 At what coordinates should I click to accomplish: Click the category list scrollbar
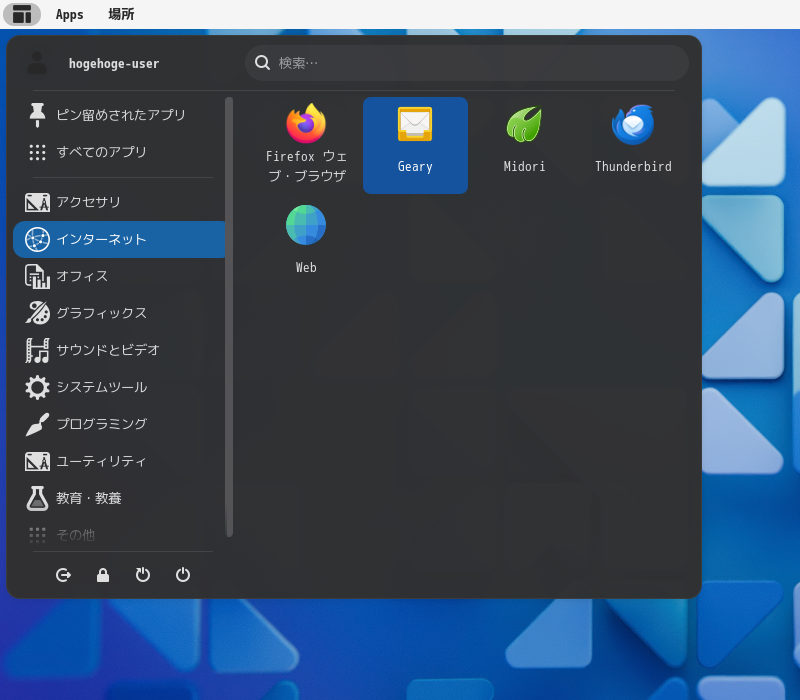pos(229,317)
